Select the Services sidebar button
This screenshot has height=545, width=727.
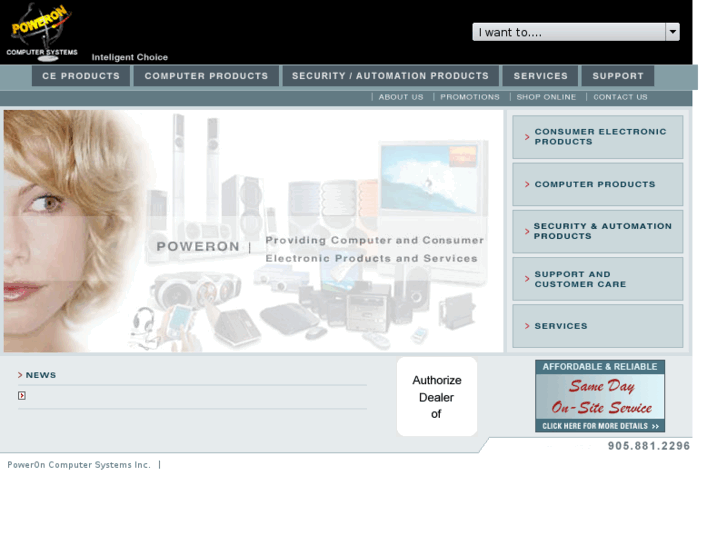(x=598, y=326)
